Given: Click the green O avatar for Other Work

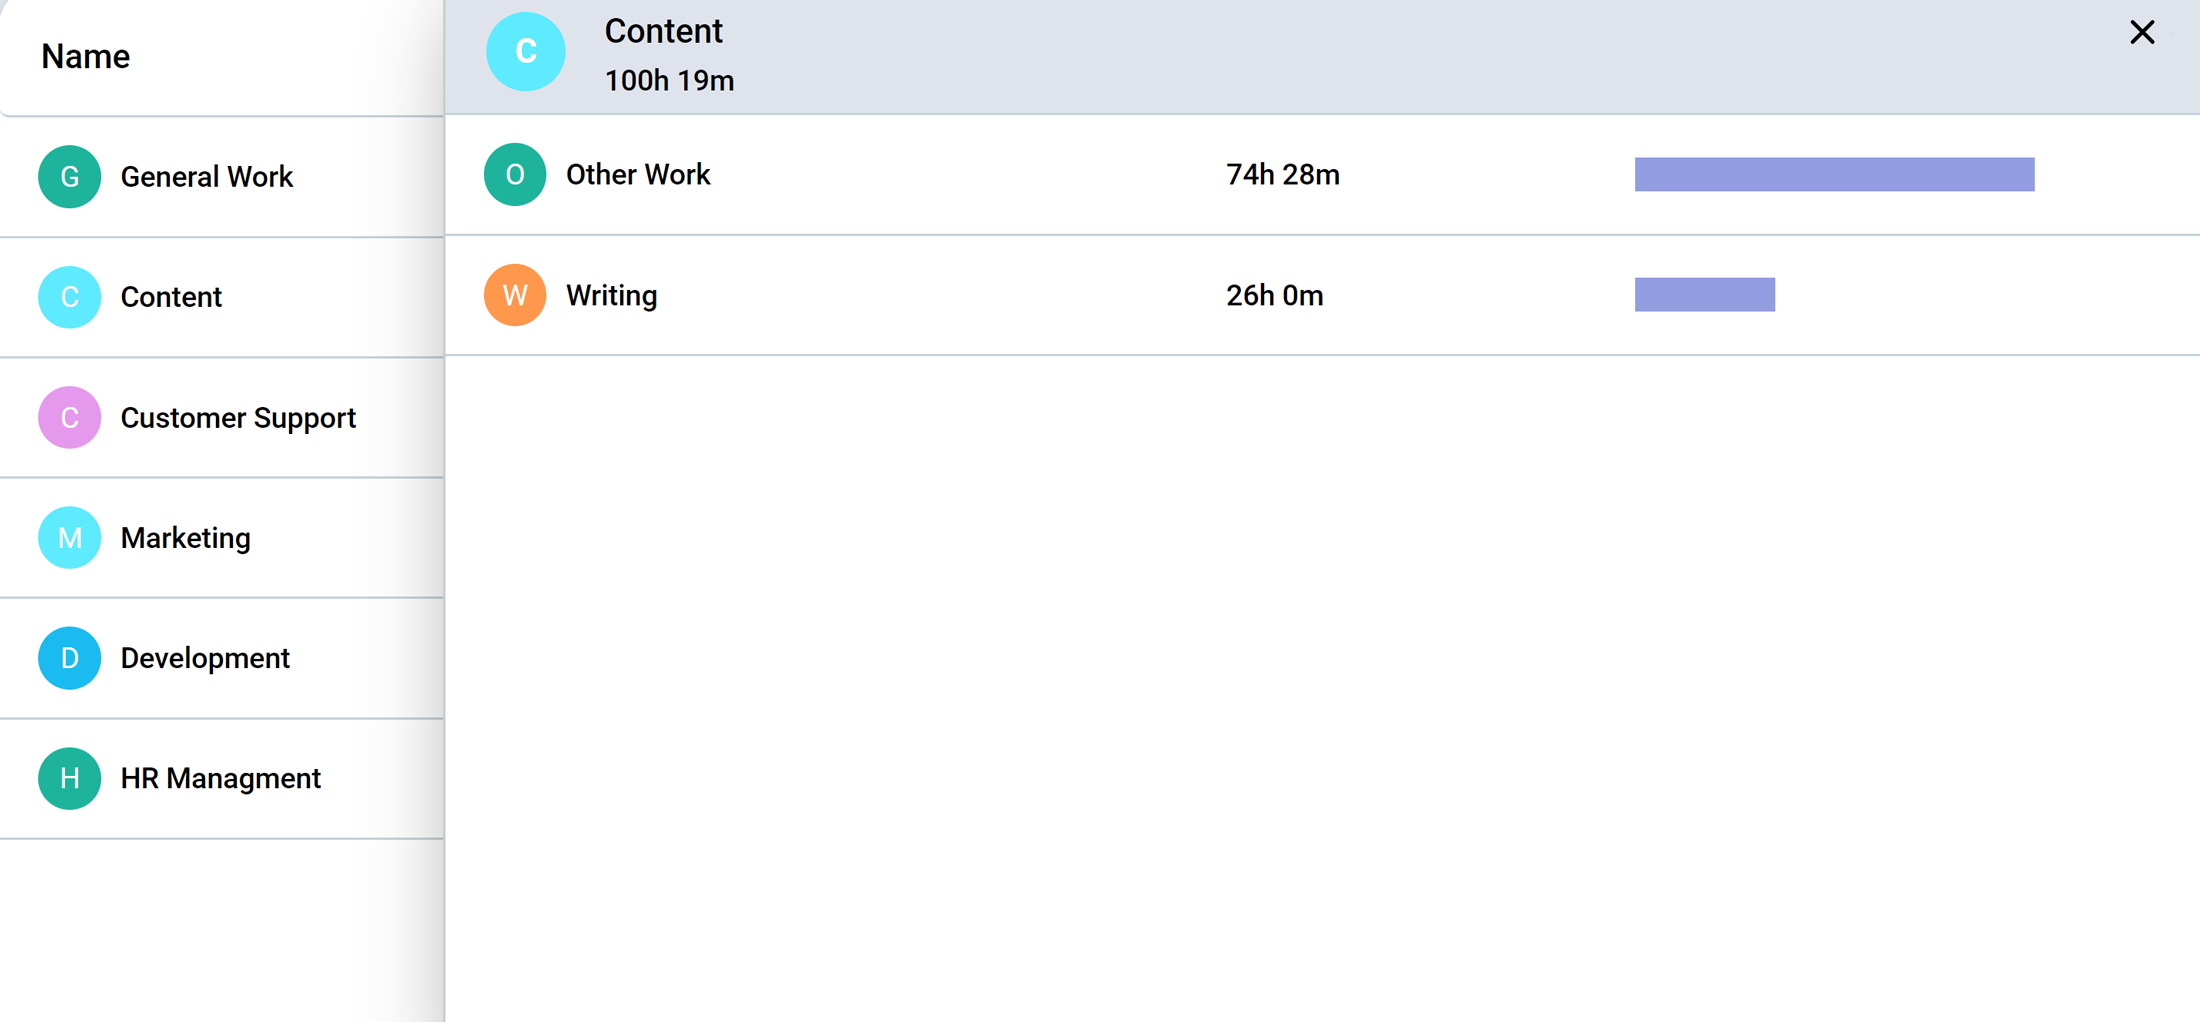Looking at the screenshot, I should click(514, 174).
